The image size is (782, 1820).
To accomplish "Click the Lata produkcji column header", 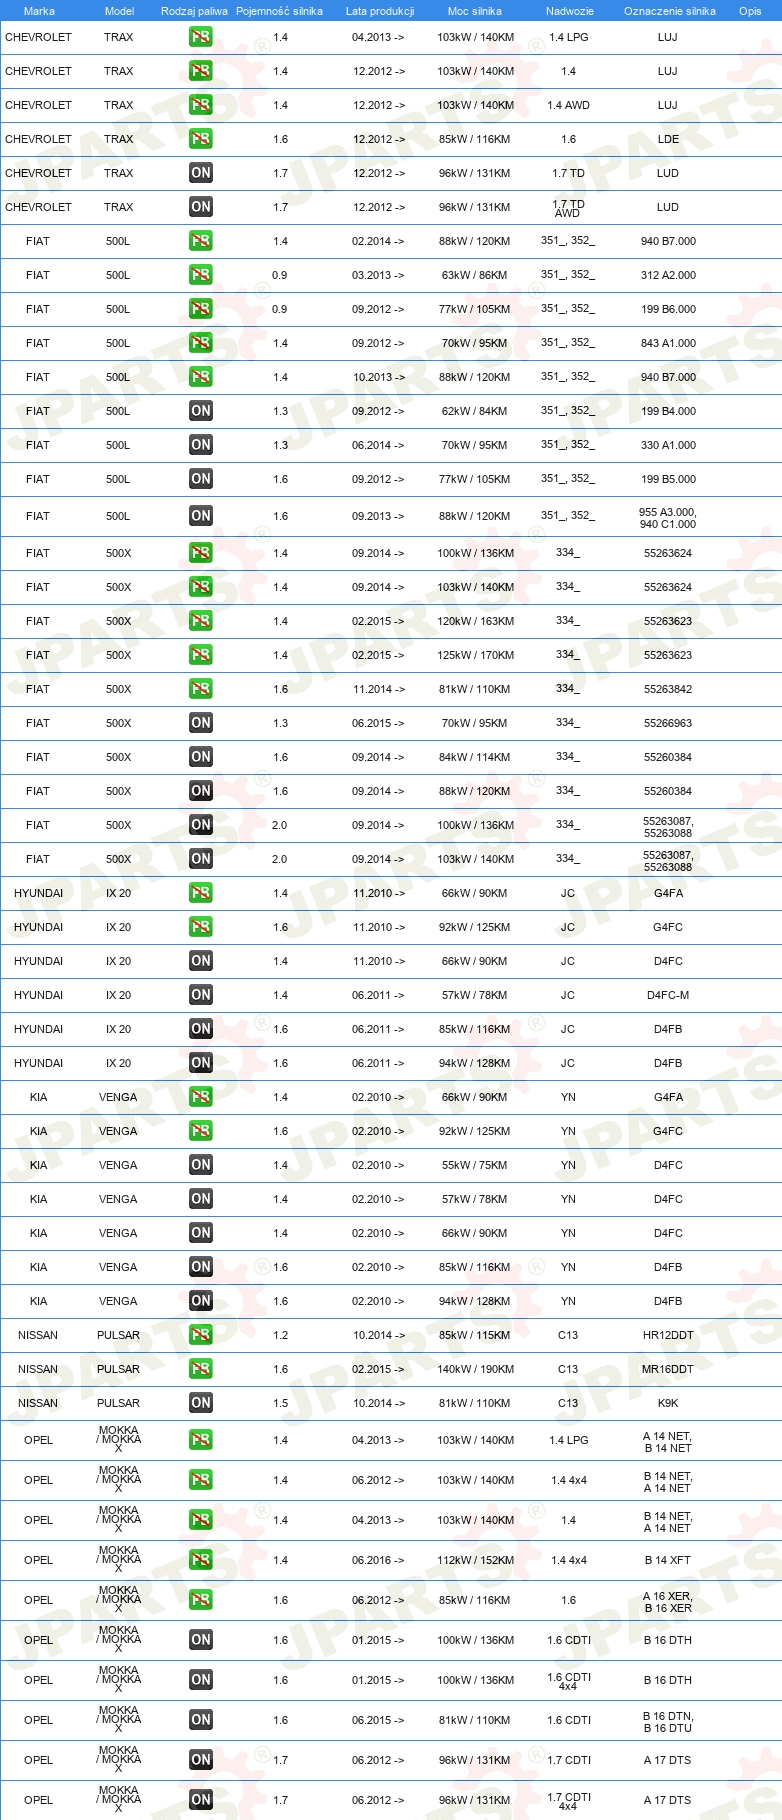I will point(380,11).
